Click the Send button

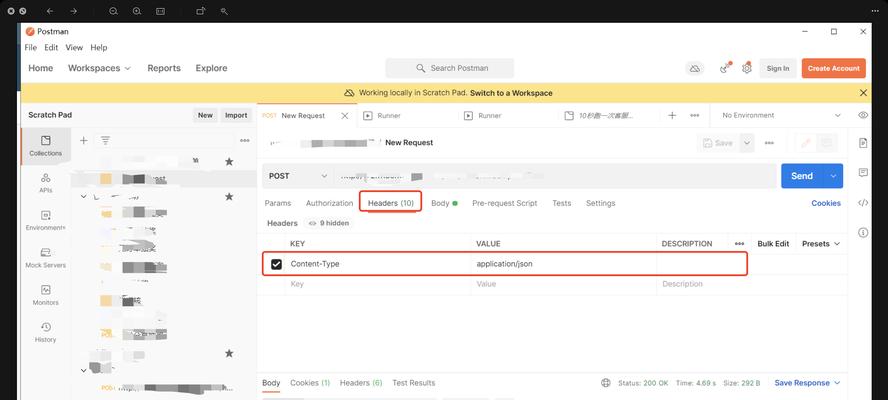(x=802, y=176)
